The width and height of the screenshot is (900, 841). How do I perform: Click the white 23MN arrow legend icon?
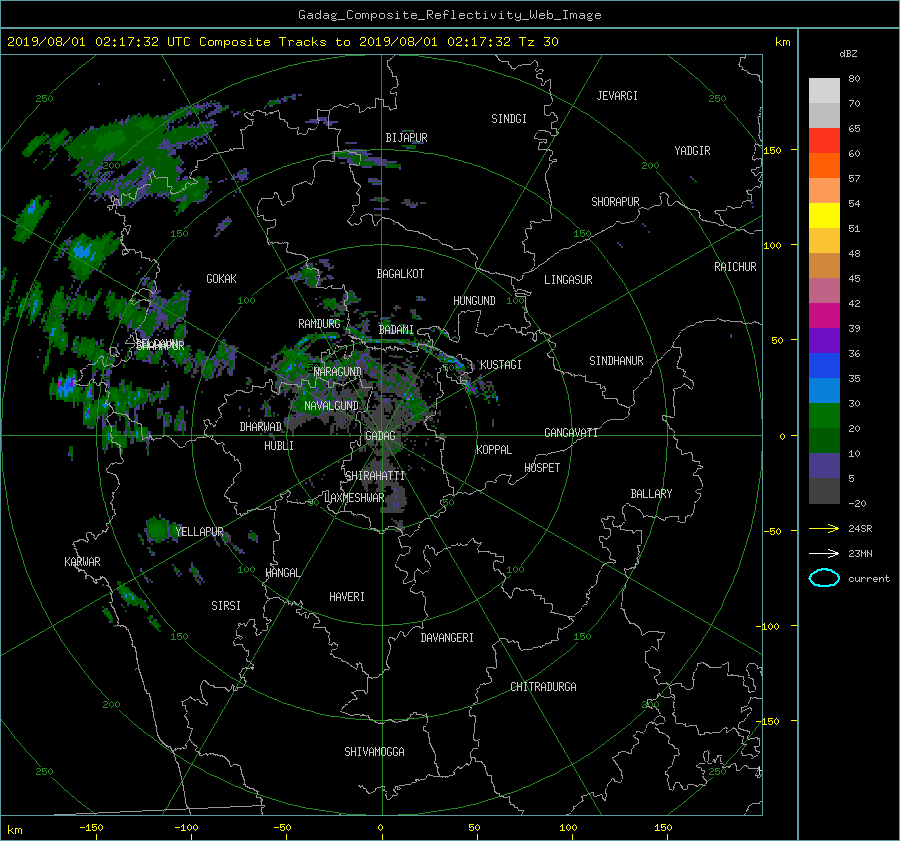(824, 553)
